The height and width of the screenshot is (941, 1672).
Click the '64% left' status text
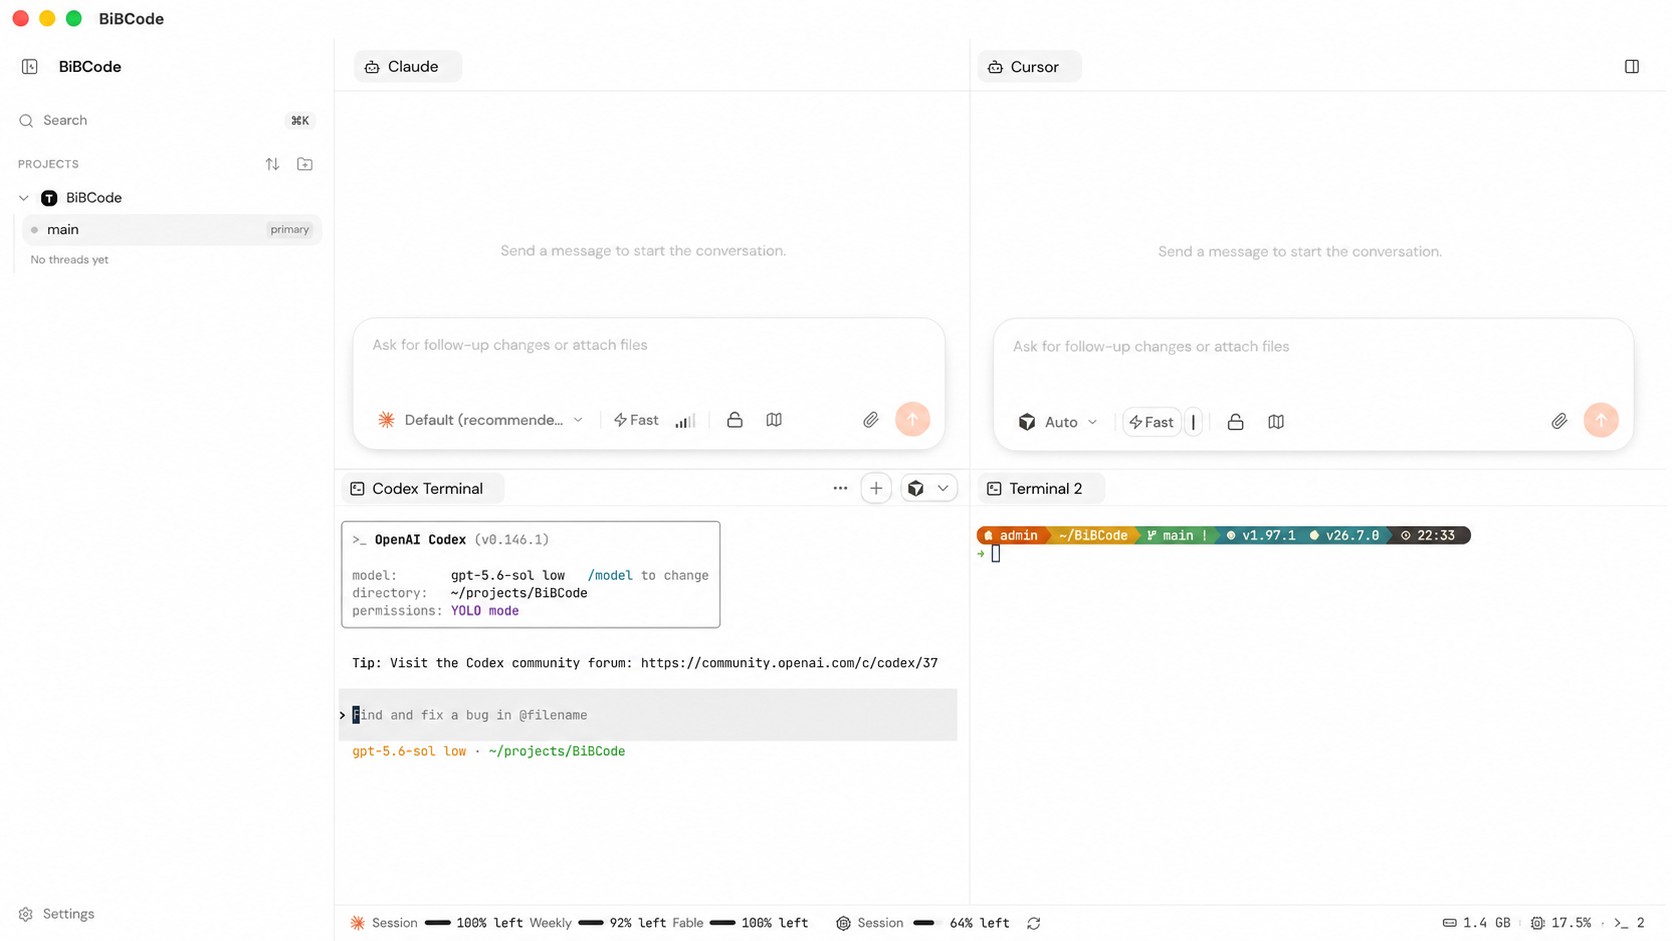(979, 923)
